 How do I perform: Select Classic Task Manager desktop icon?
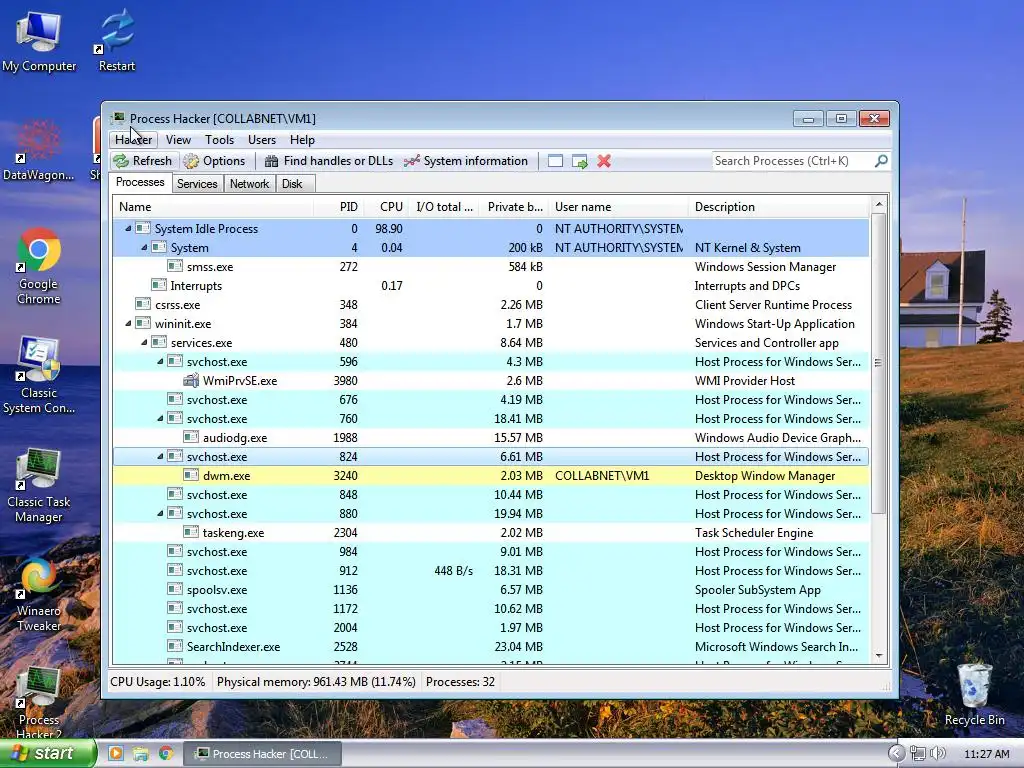tap(39, 485)
